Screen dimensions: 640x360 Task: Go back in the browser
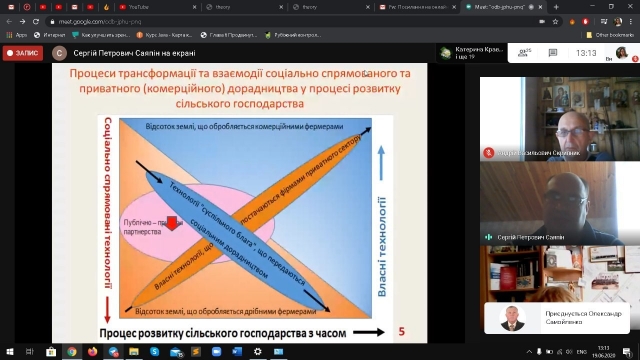[9, 22]
